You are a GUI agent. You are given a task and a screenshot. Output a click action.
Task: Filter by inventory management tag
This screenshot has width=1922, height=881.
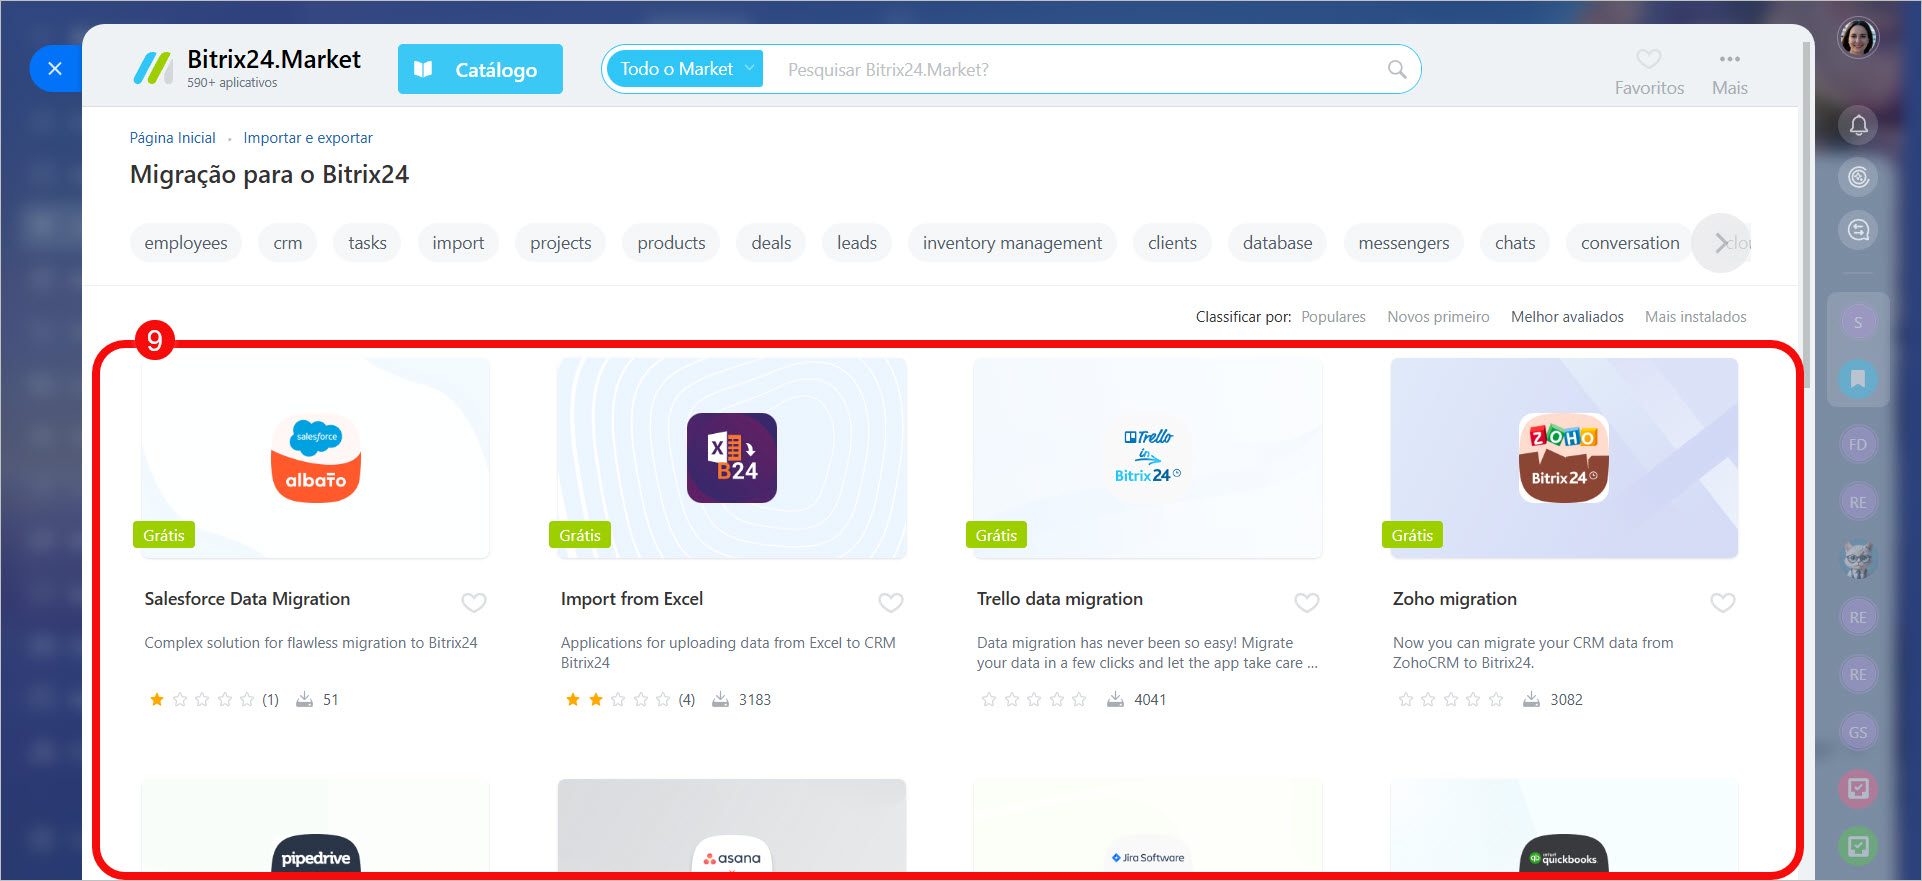click(x=1012, y=243)
